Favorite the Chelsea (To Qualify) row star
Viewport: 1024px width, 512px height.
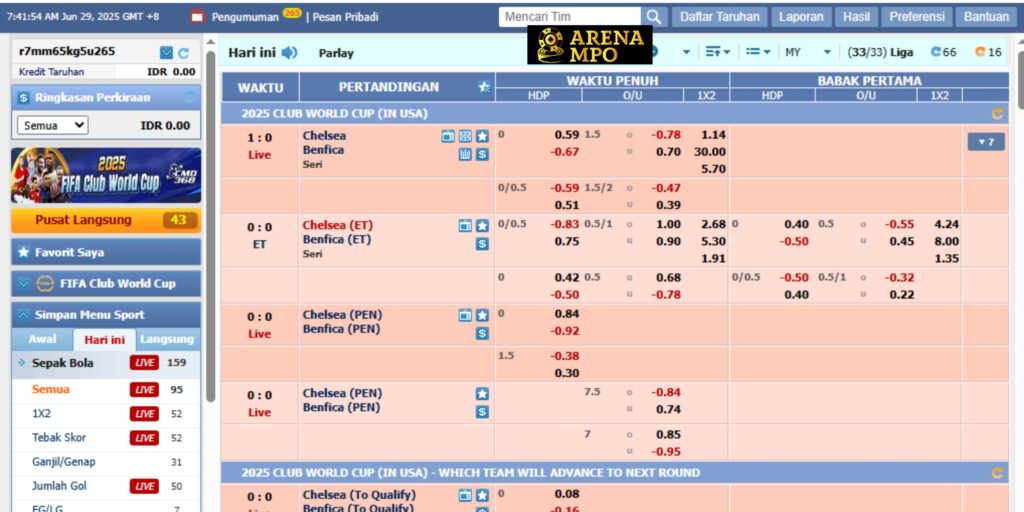pyautogui.click(x=482, y=495)
